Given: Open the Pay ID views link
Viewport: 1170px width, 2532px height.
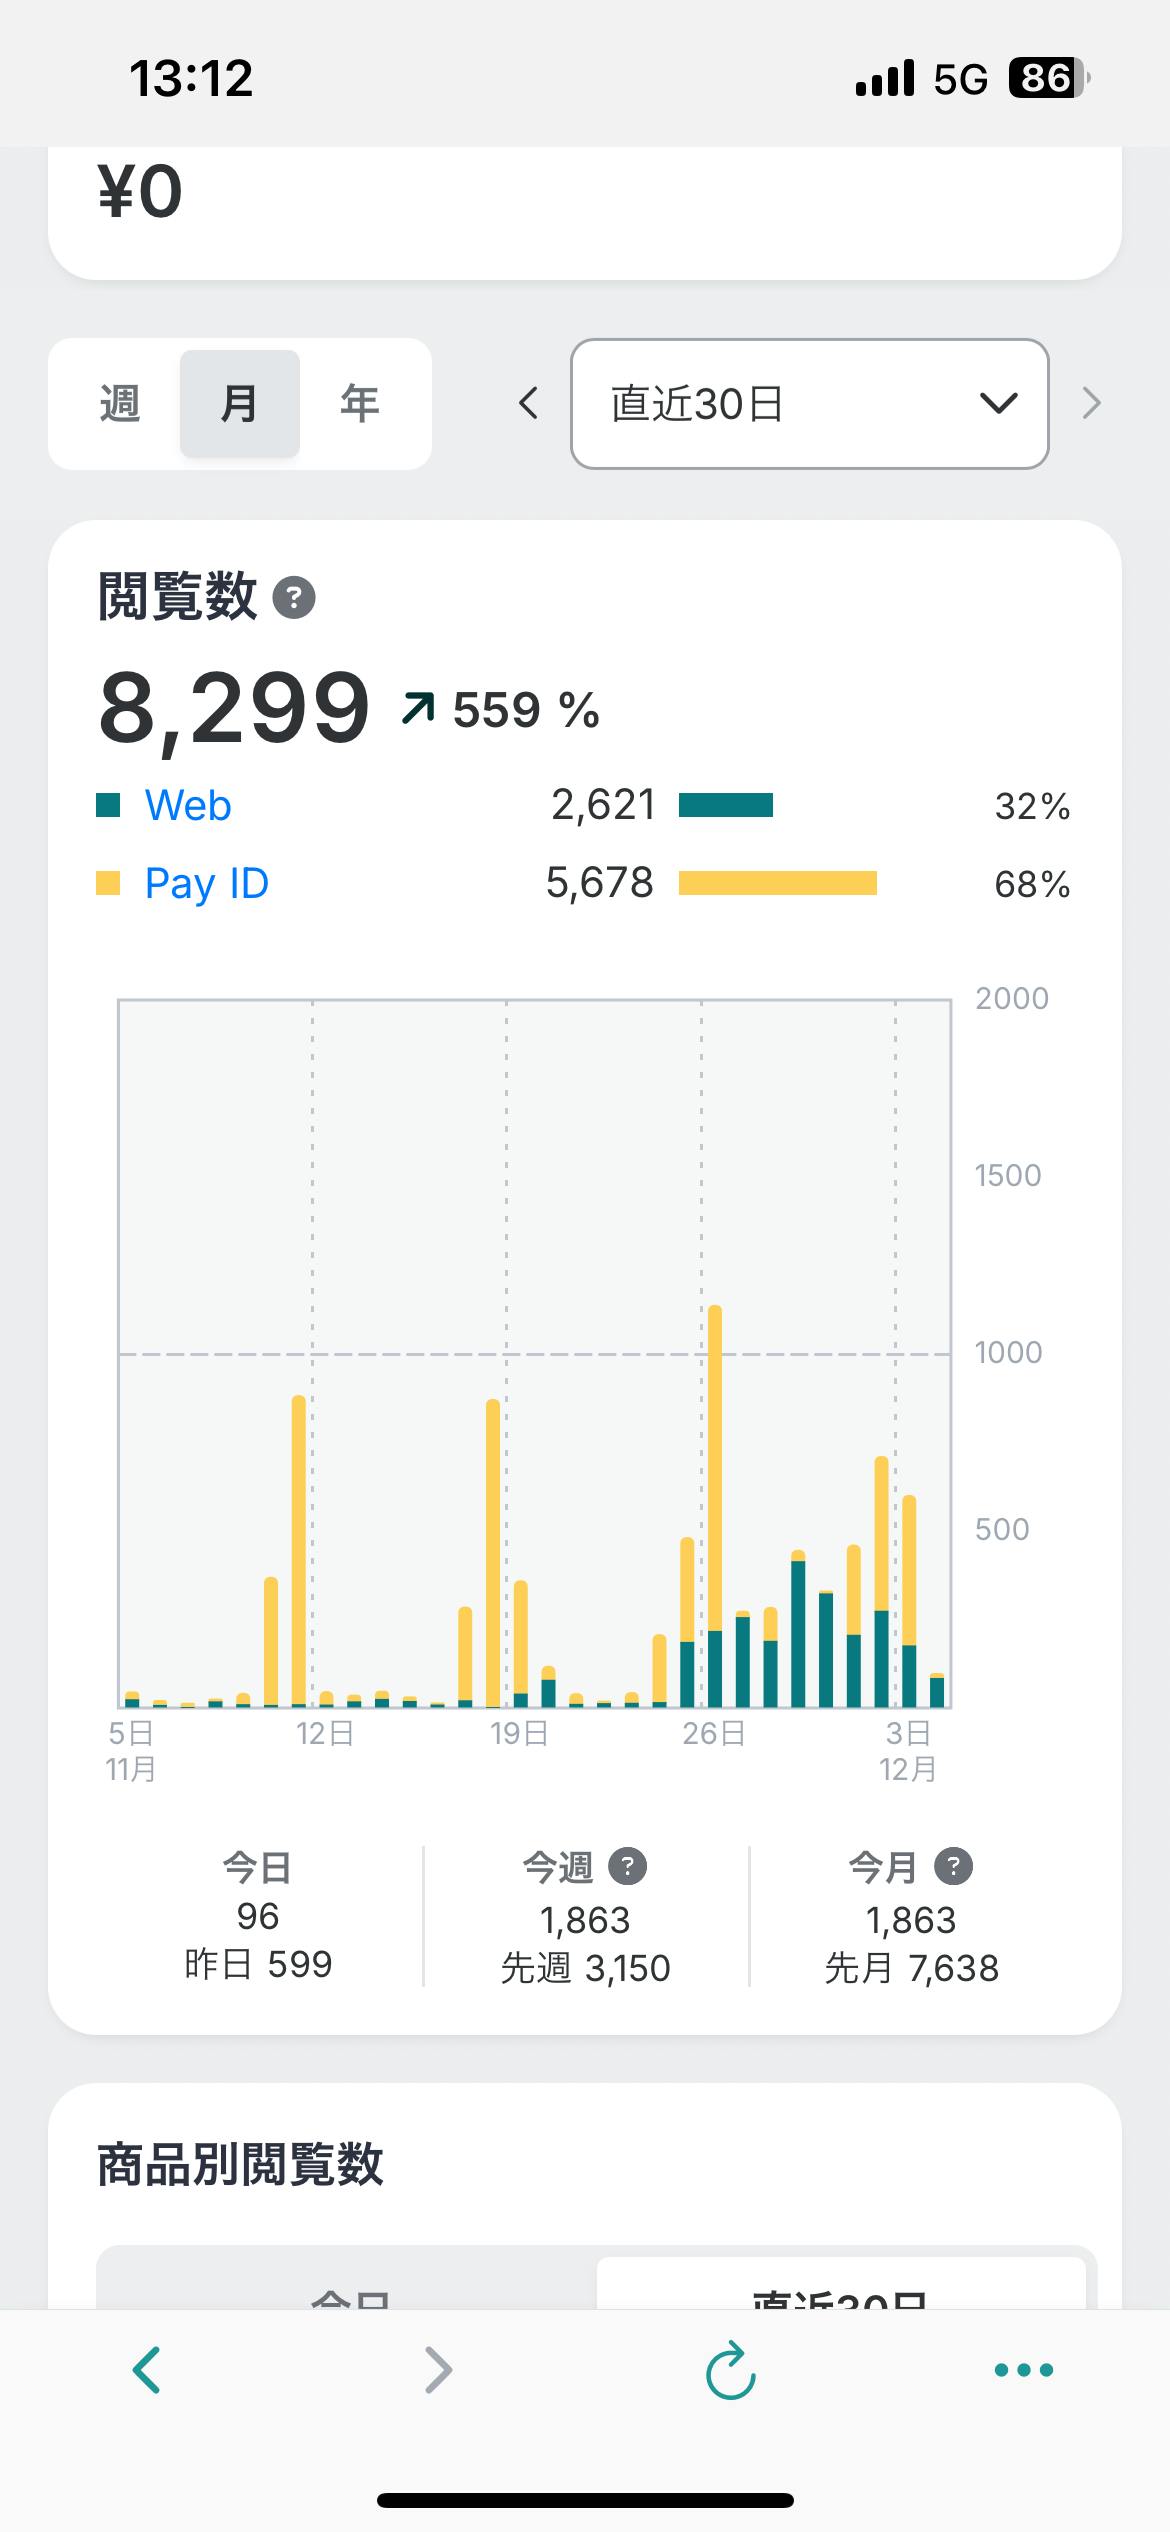Looking at the screenshot, I should (206, 883).
